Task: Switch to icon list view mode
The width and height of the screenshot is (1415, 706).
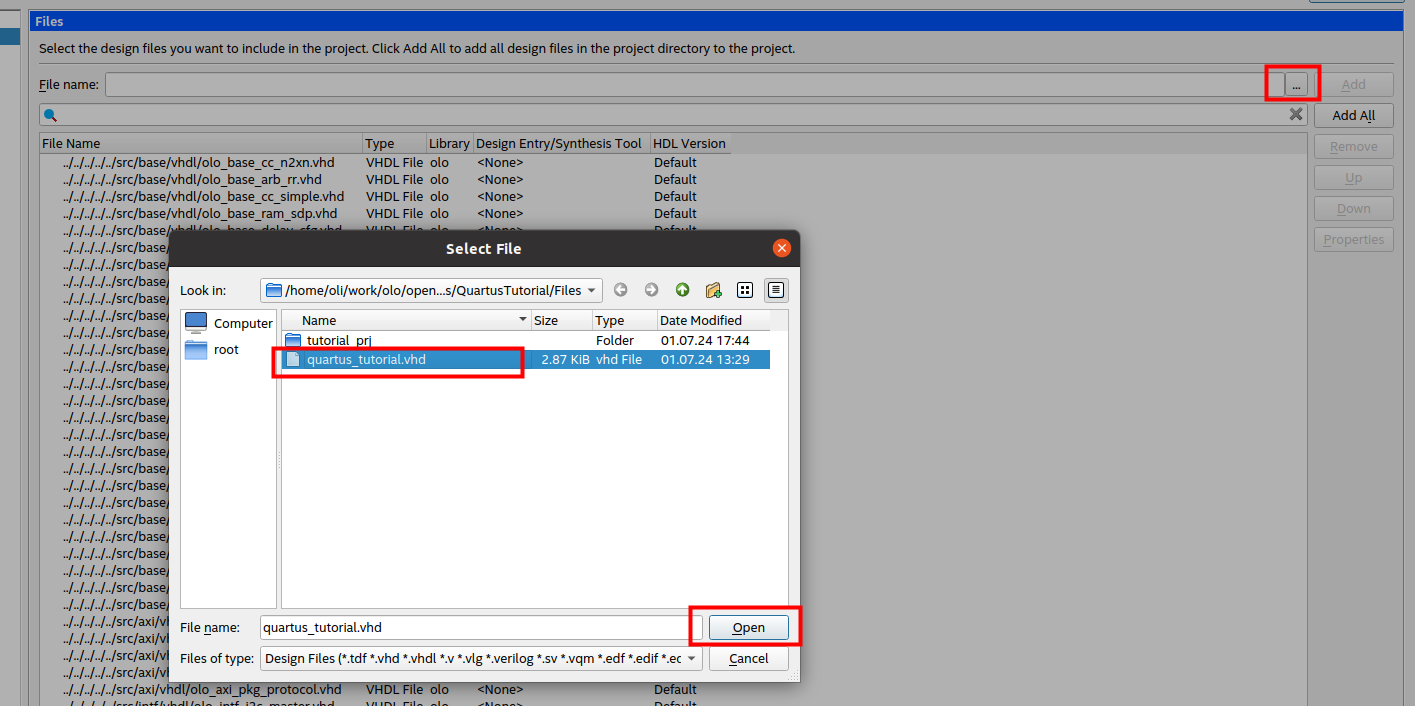Action: [x=745, y=290]
